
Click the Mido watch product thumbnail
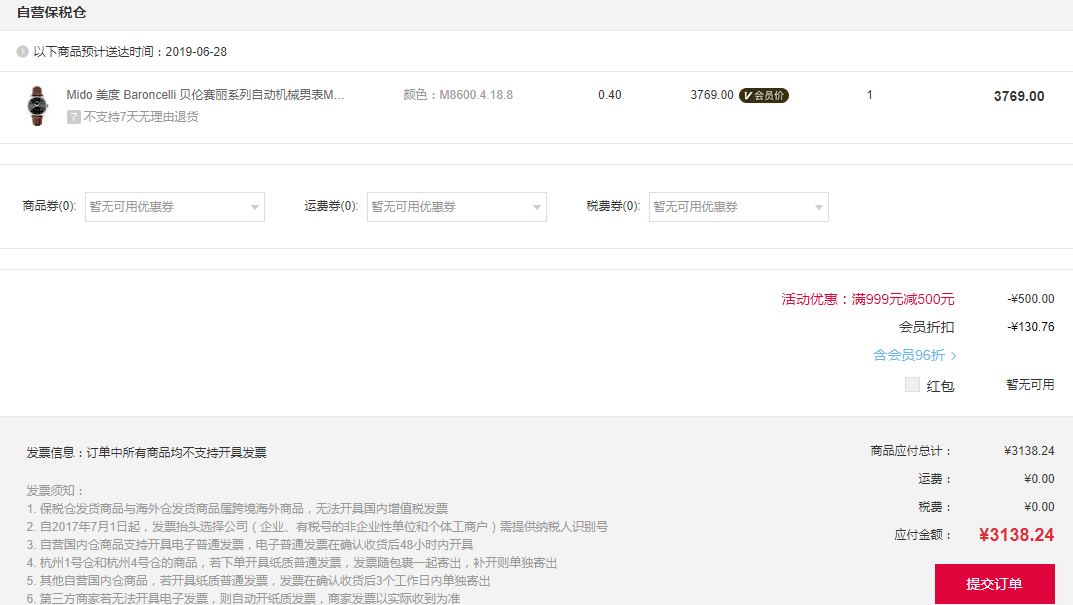[37, 105]
